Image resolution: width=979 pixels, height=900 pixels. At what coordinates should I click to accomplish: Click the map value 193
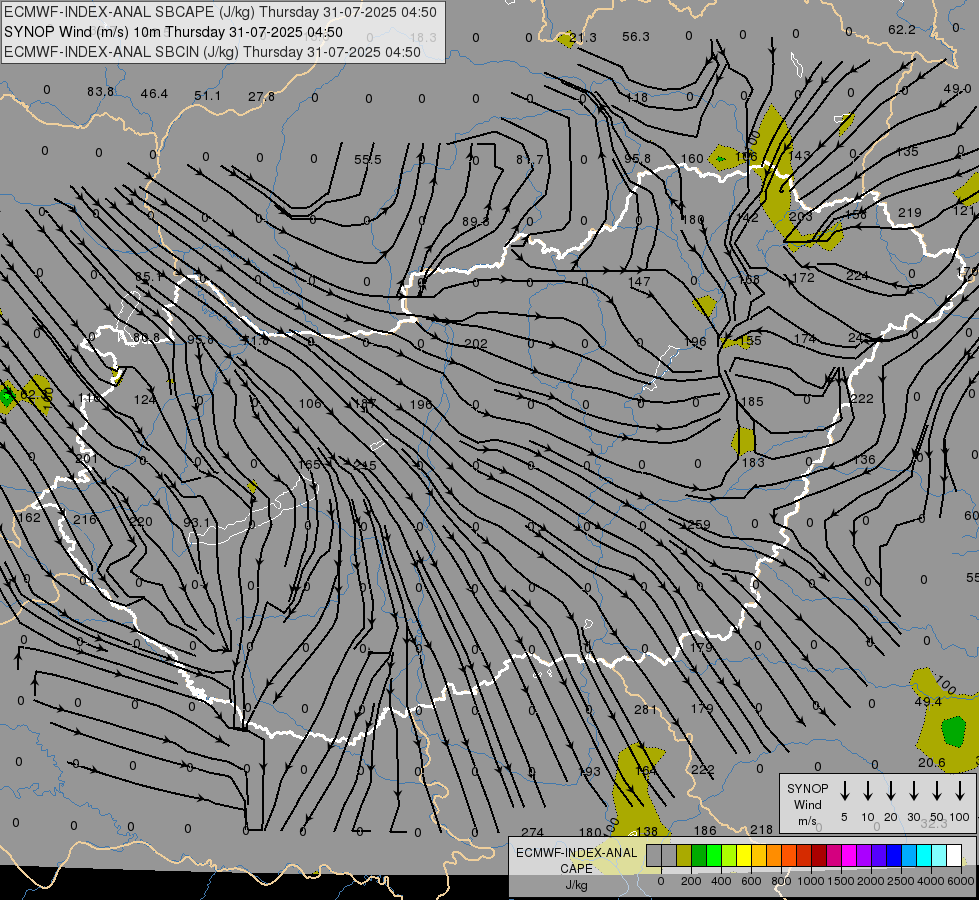pyautogui.click(x=589, y=772)
